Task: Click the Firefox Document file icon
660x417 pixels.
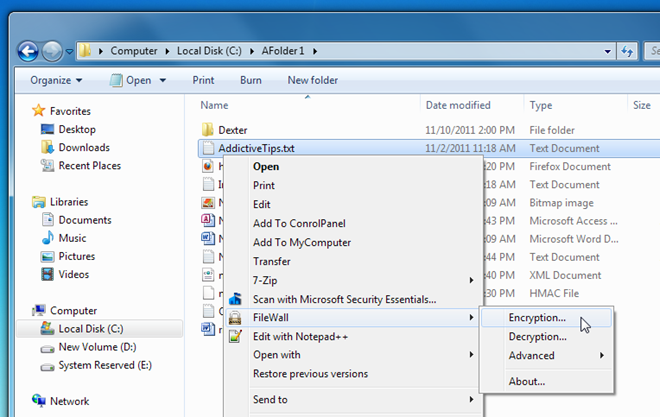Action: click(208, 166)
